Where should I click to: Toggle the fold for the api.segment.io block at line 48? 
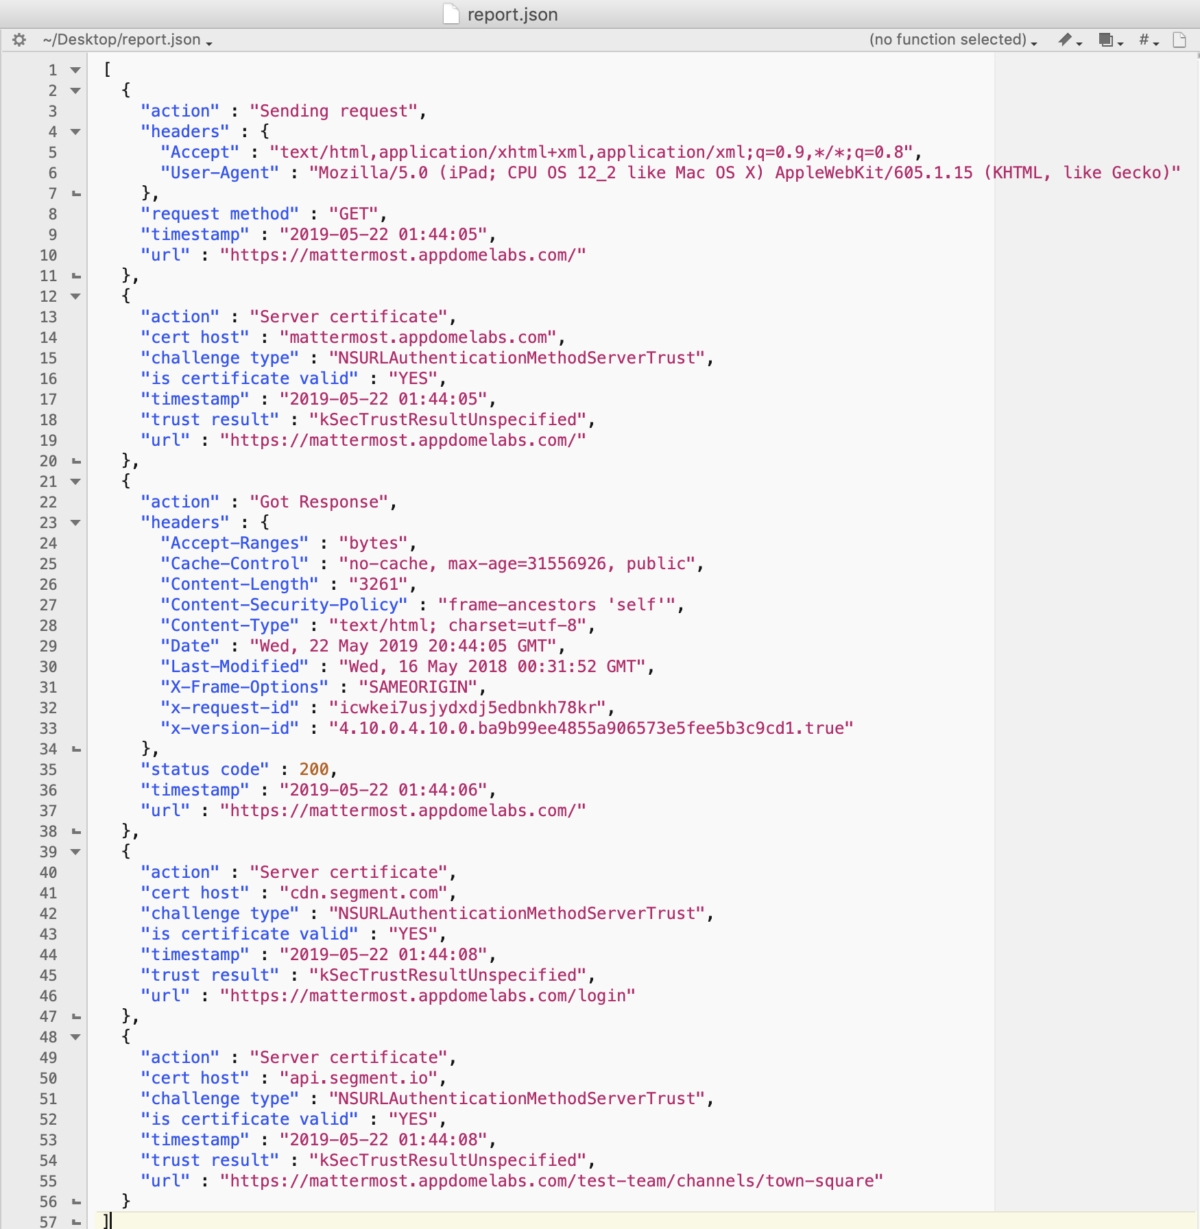tap(74, 1037)
